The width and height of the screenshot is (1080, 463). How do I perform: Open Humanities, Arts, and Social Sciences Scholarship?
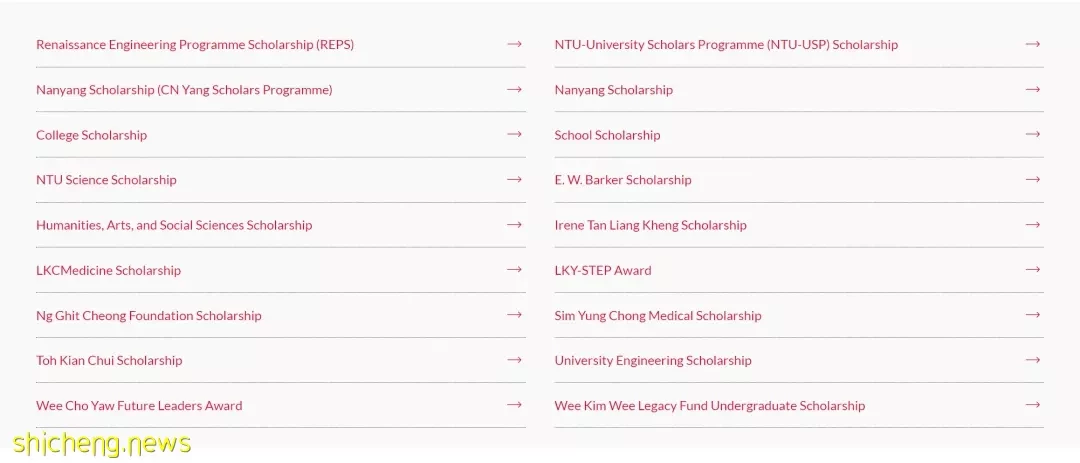coord(174,225)
